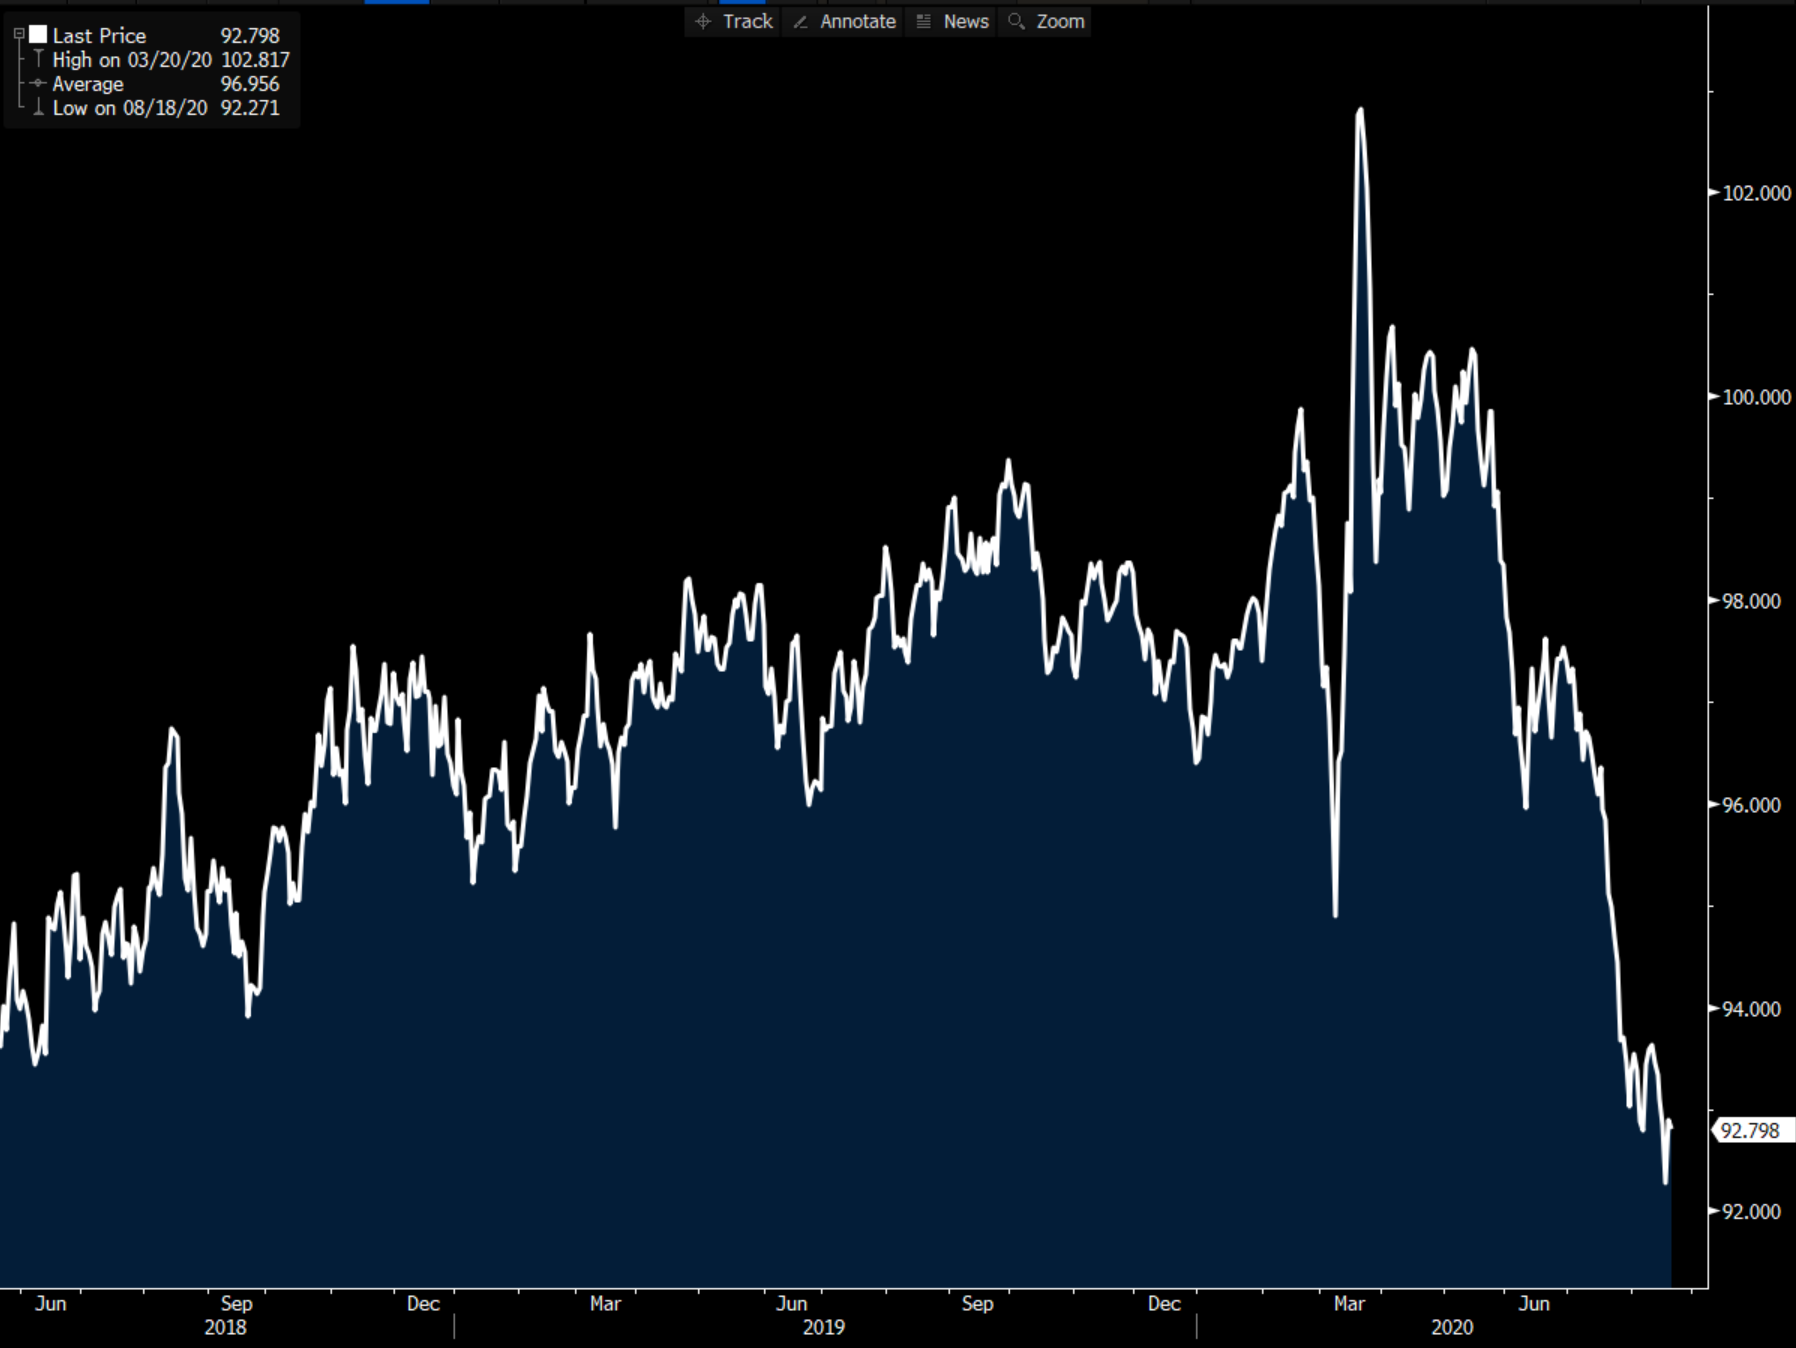Click the March 2020 peak on the chart line

1360,111
